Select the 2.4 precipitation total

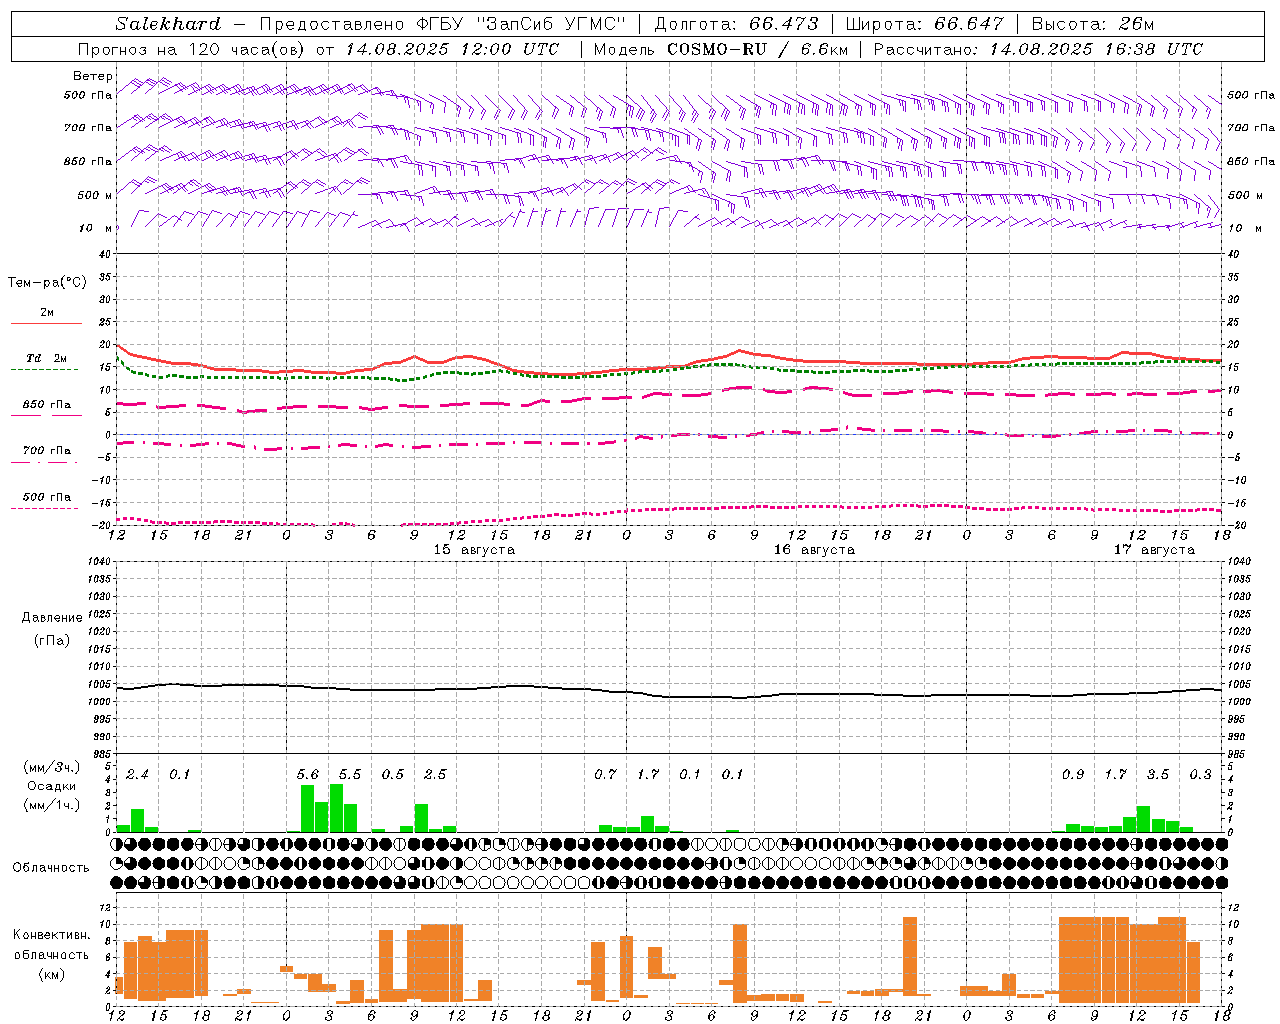137,775
